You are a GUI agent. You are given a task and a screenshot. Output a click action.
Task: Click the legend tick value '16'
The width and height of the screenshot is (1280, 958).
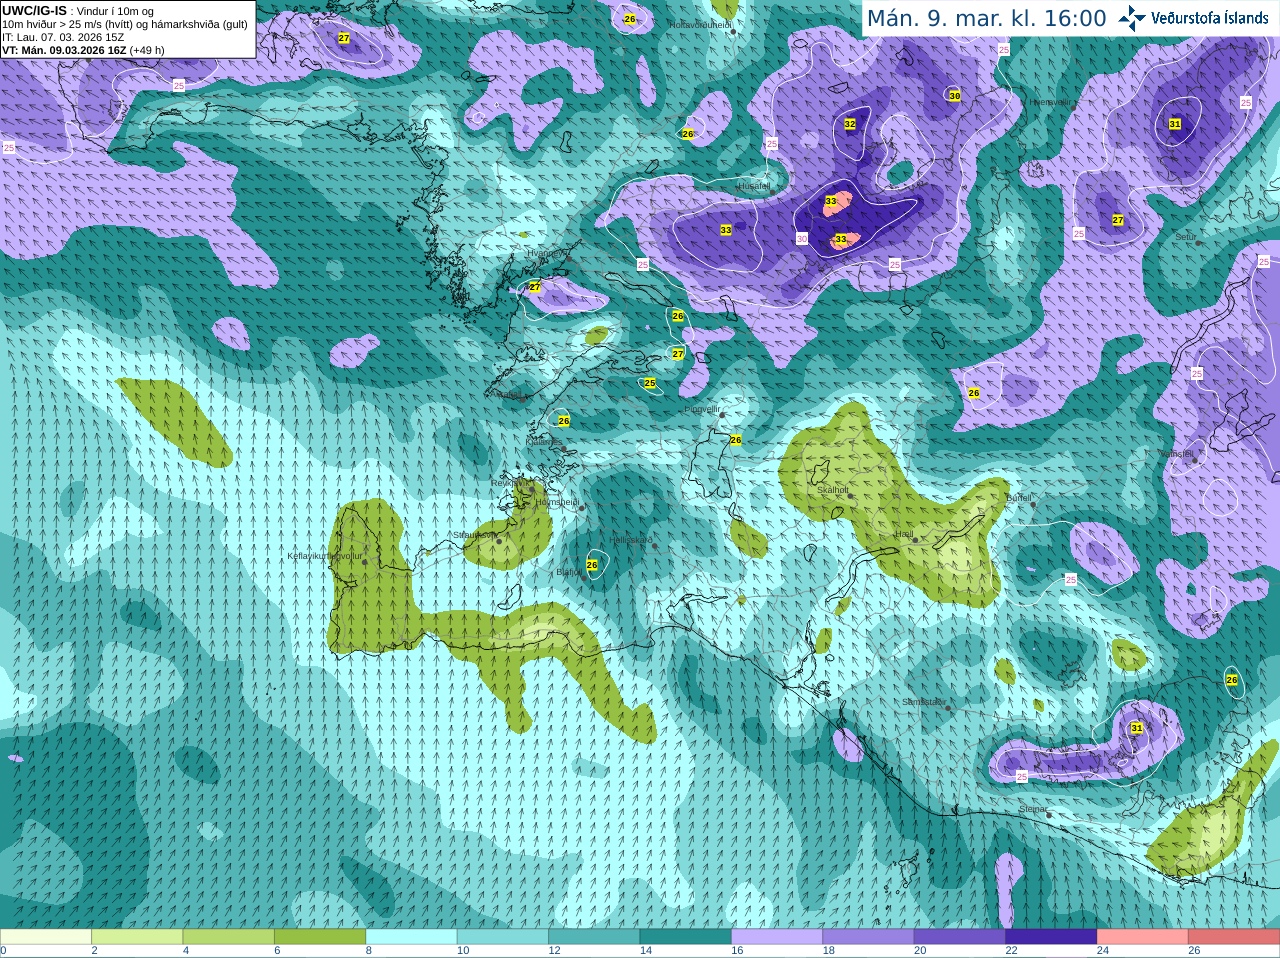tap(736, 951)
